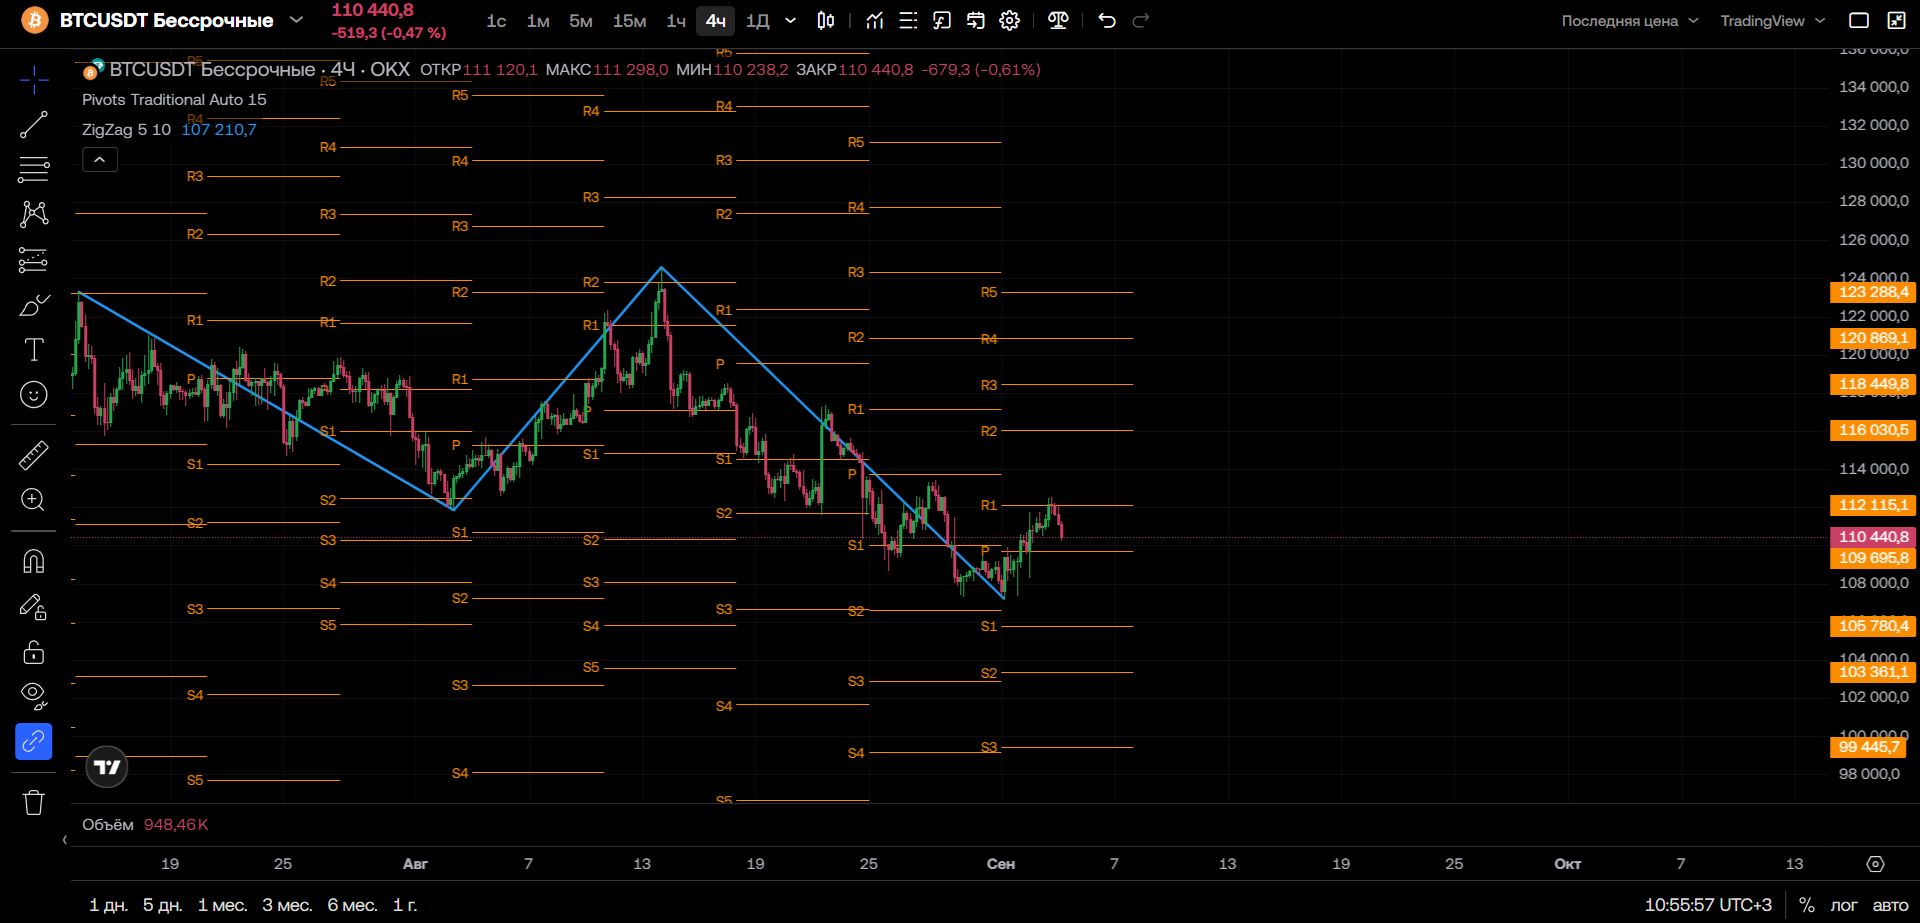Image resolution: width=1920 pixels, height=923 pixels.
Task: Switch to the 15м timeframe
Action: [x=630, y=21]
